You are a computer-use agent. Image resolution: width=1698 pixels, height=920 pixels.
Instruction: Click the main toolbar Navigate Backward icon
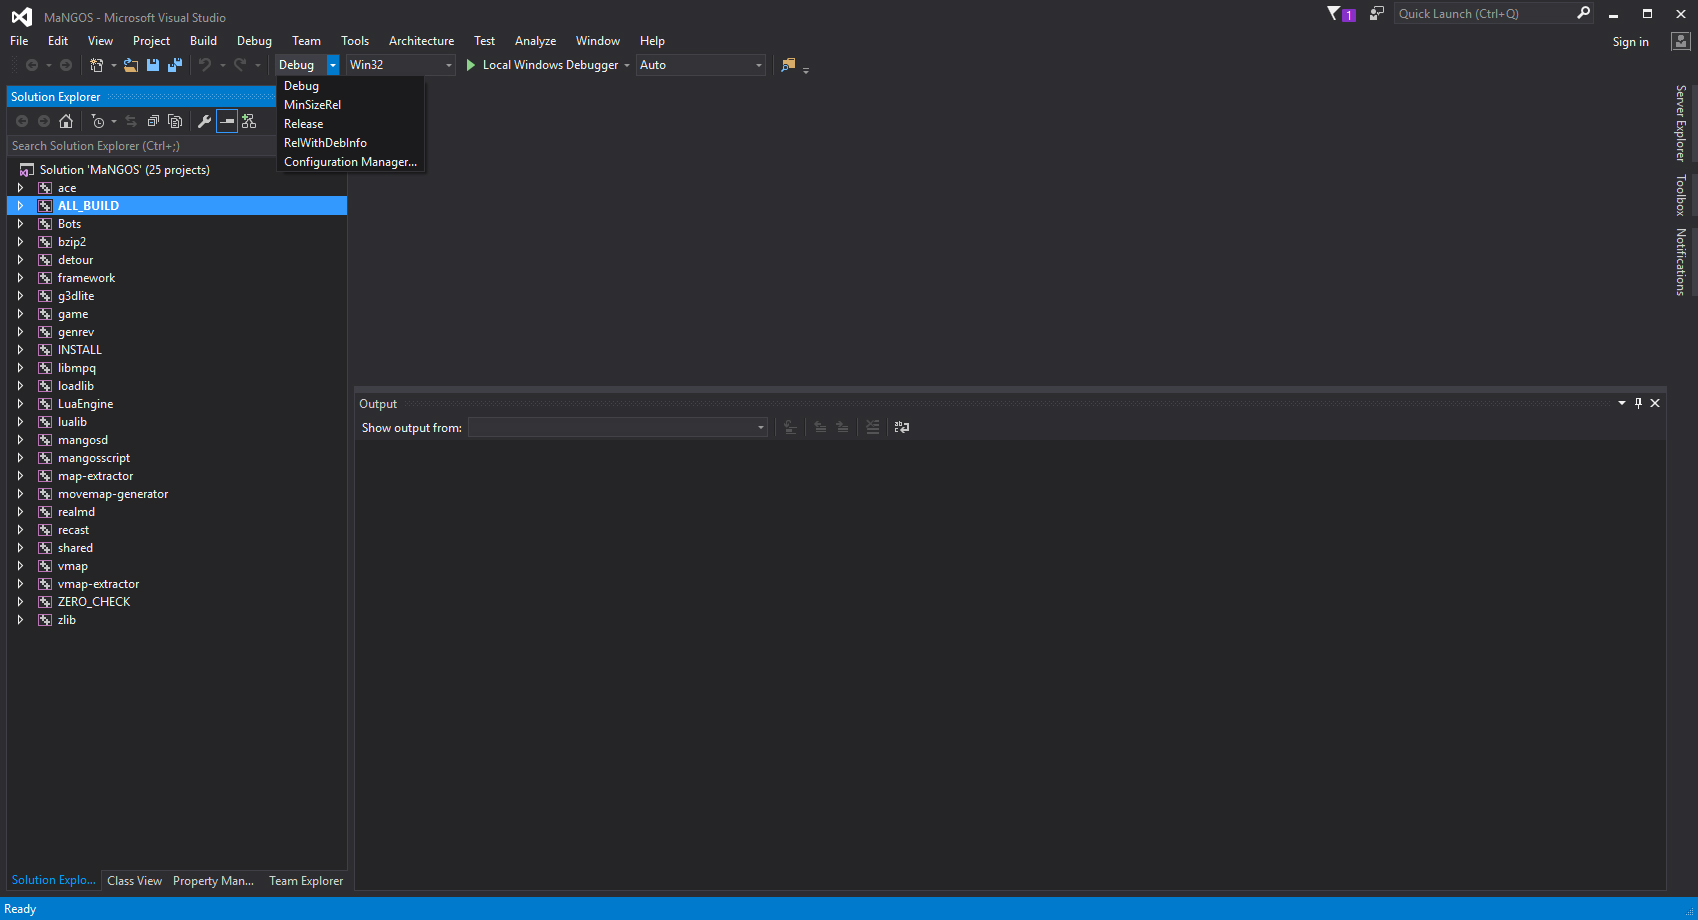32,65
